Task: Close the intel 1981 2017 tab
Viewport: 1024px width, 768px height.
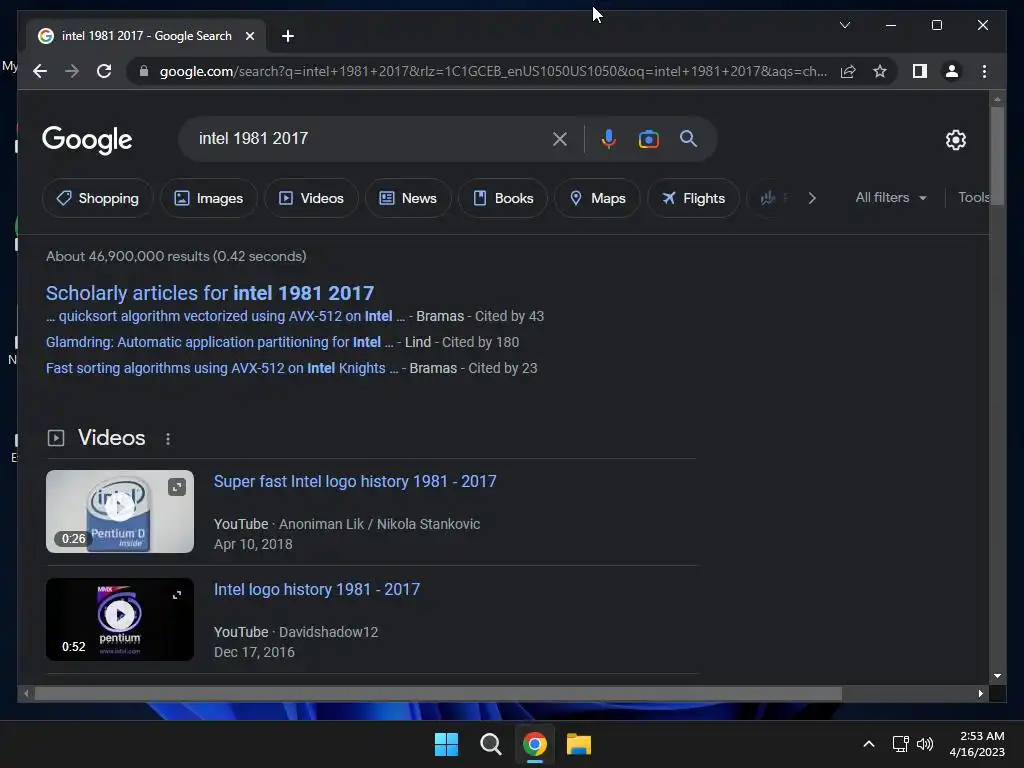Action: tap(249, 36)
